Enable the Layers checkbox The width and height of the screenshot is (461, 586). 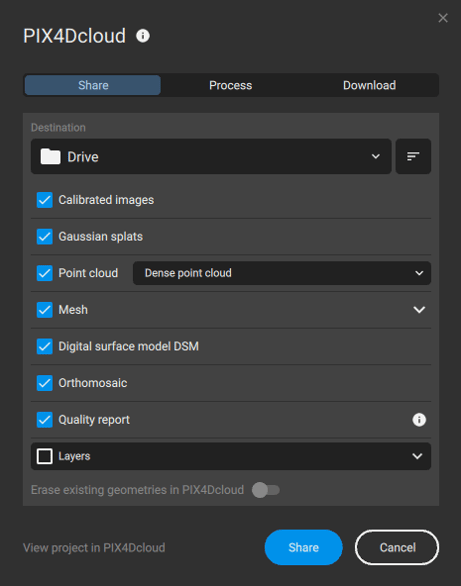pos(44,456)
